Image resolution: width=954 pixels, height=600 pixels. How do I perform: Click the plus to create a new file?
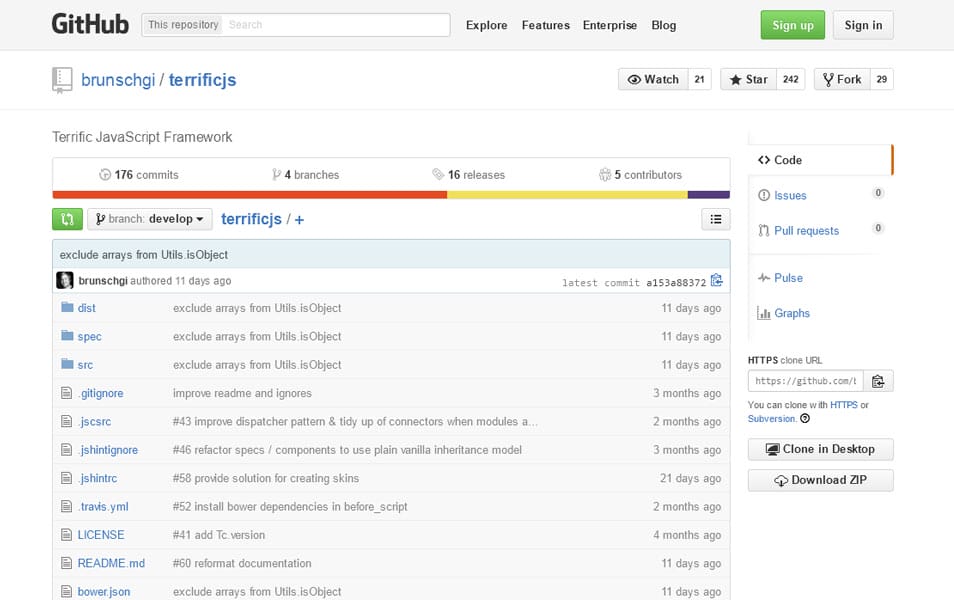coord(299,220)
